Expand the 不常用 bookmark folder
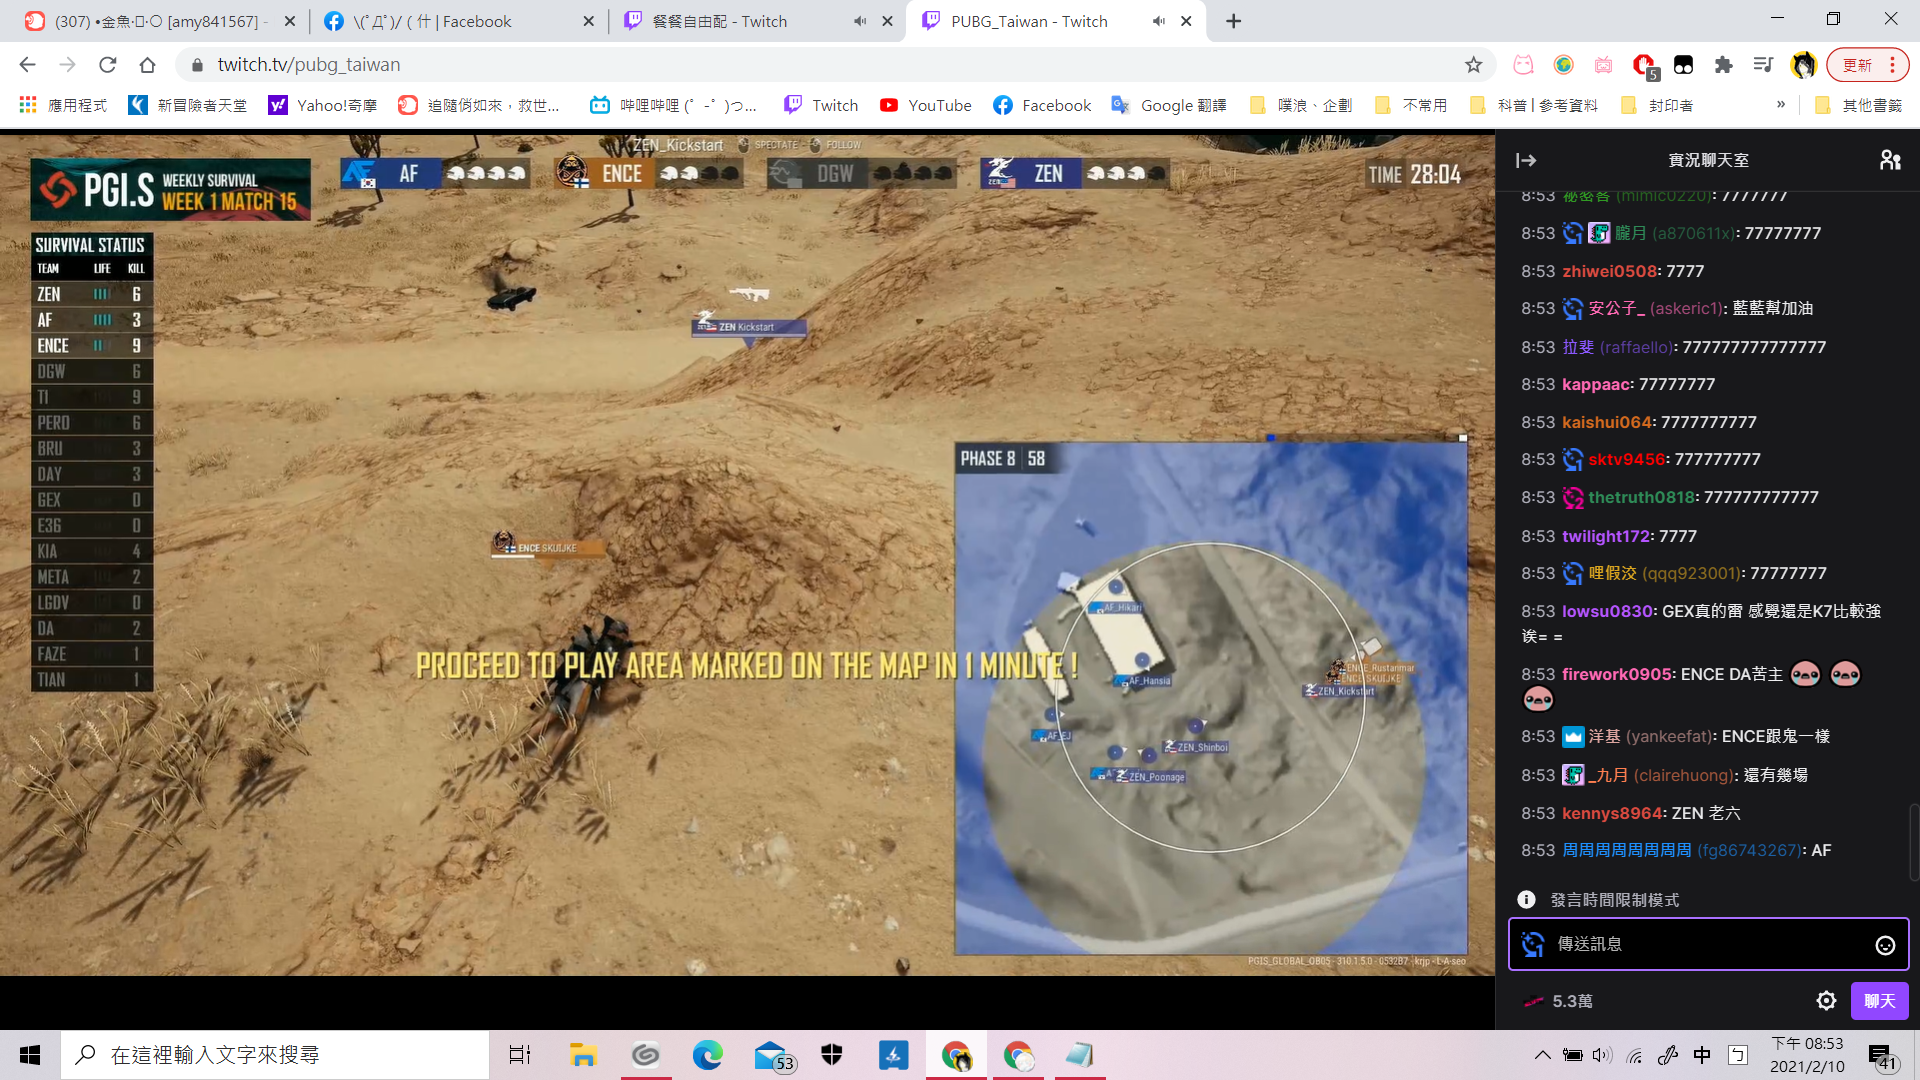 pos(1410,105)
